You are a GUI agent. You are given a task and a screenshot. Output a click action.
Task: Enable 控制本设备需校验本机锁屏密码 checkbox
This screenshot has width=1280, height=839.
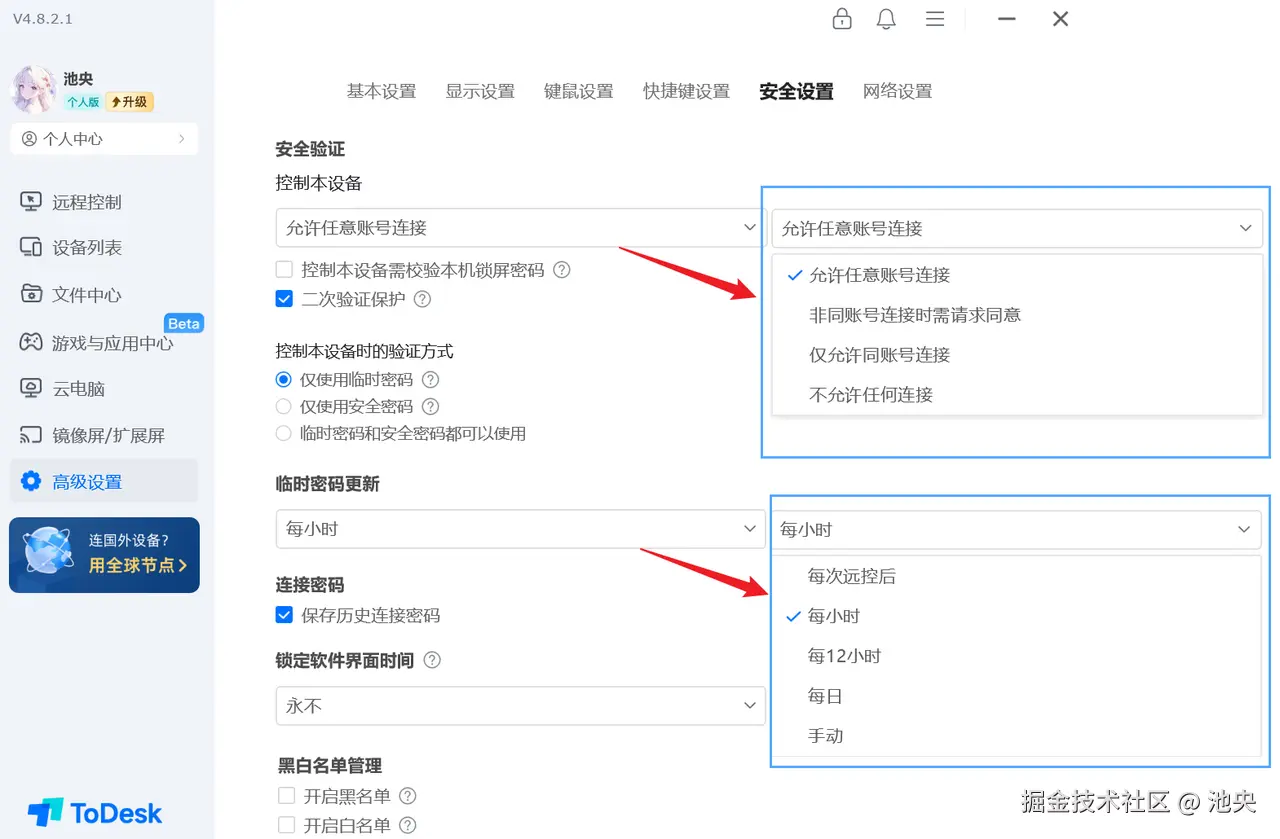tap(284, 269)
